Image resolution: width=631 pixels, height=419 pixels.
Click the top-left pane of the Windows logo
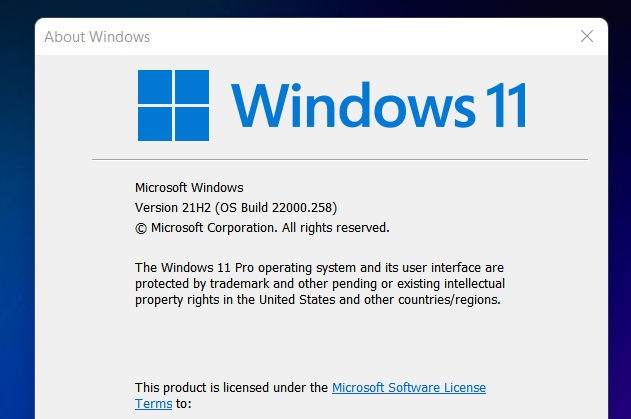tap(155, 87)
